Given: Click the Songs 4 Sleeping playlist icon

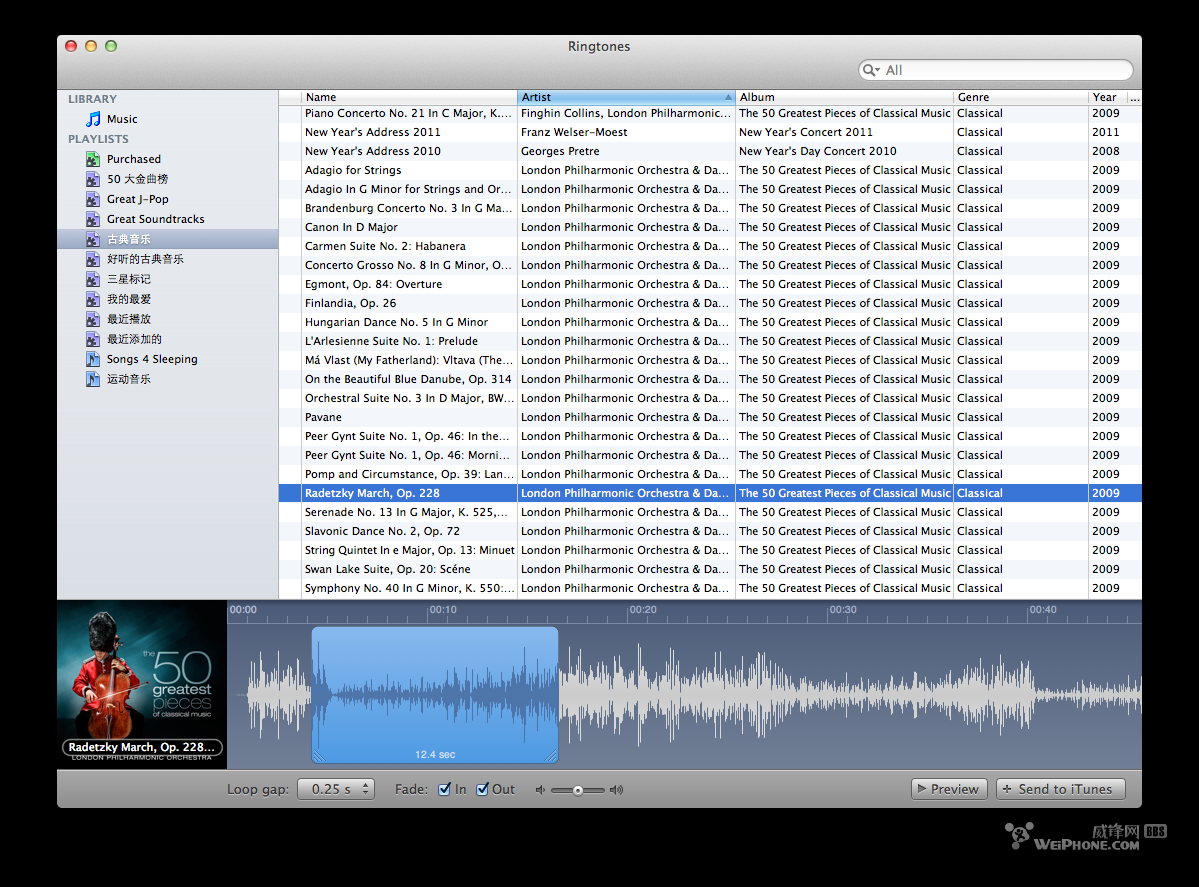Looking at the screenshot, I should tap(93, 359).
